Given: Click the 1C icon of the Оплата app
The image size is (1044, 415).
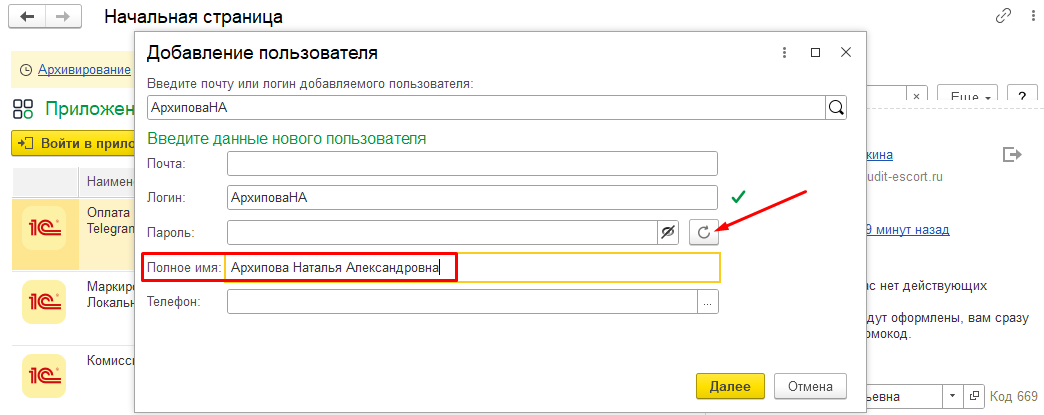Looking at the screenshot, I should tap(43, 230).
